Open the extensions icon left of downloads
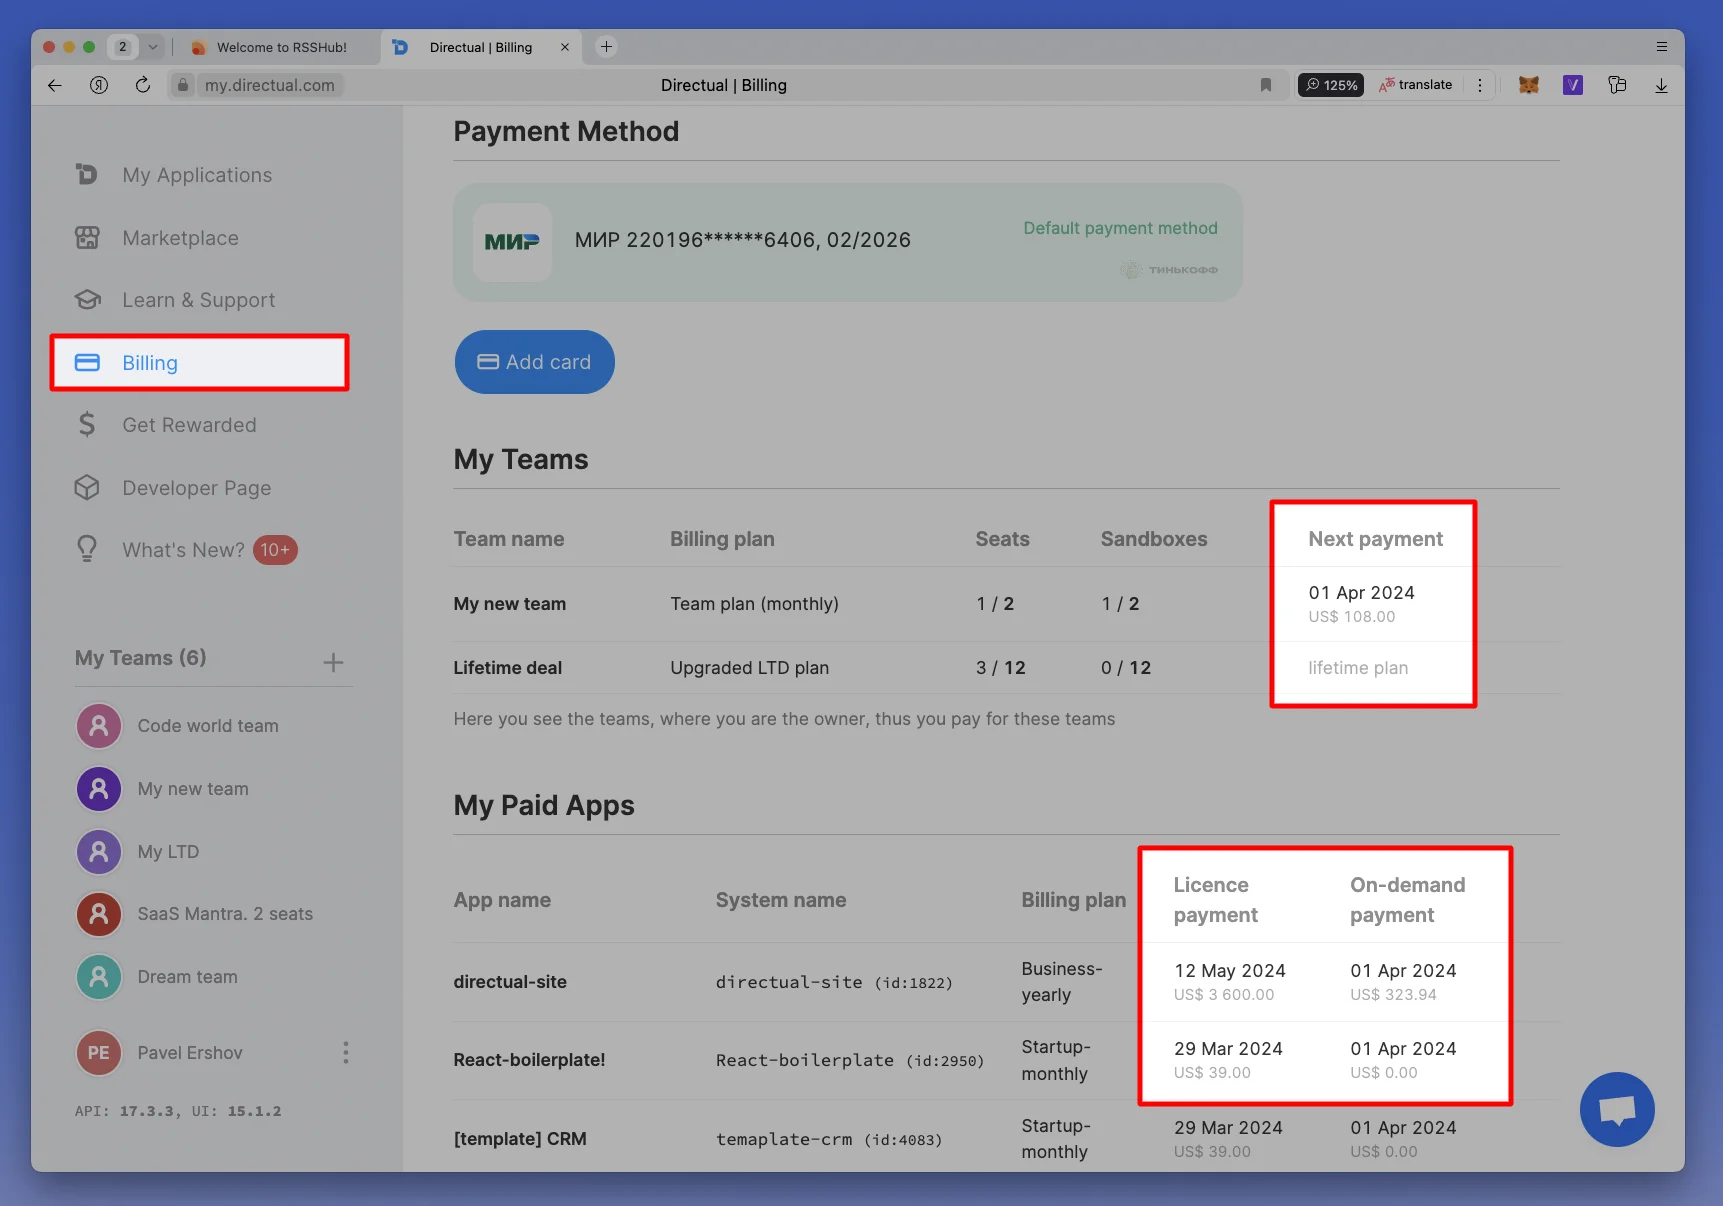The width and height of the screenshot is (1723, 1206). point(1617,85)
